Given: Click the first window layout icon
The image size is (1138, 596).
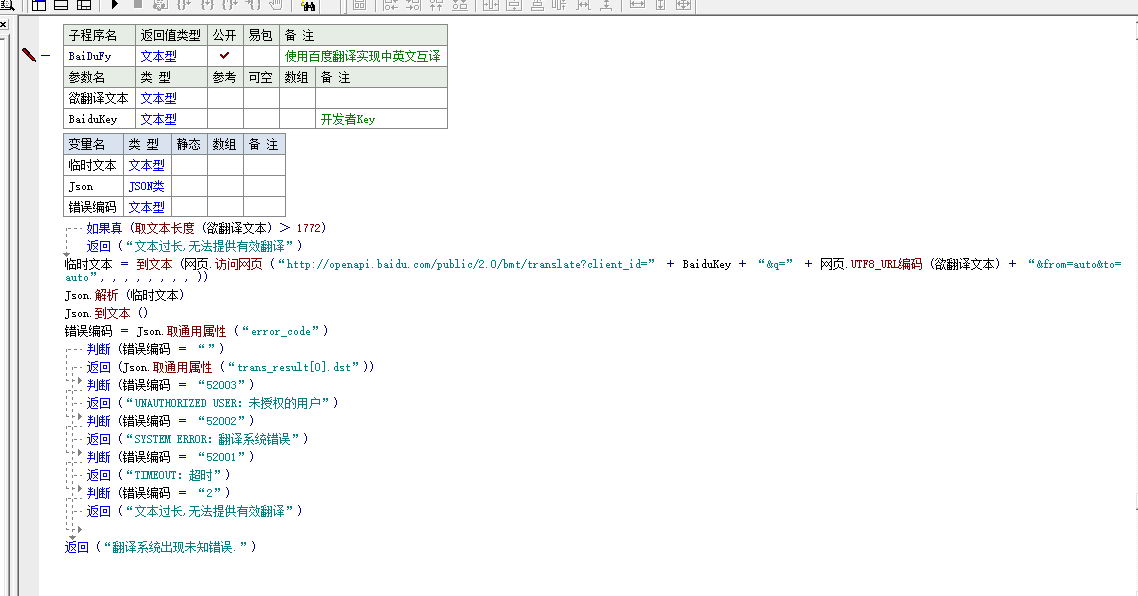Looking at the screenshot, I should click(39, 6).
